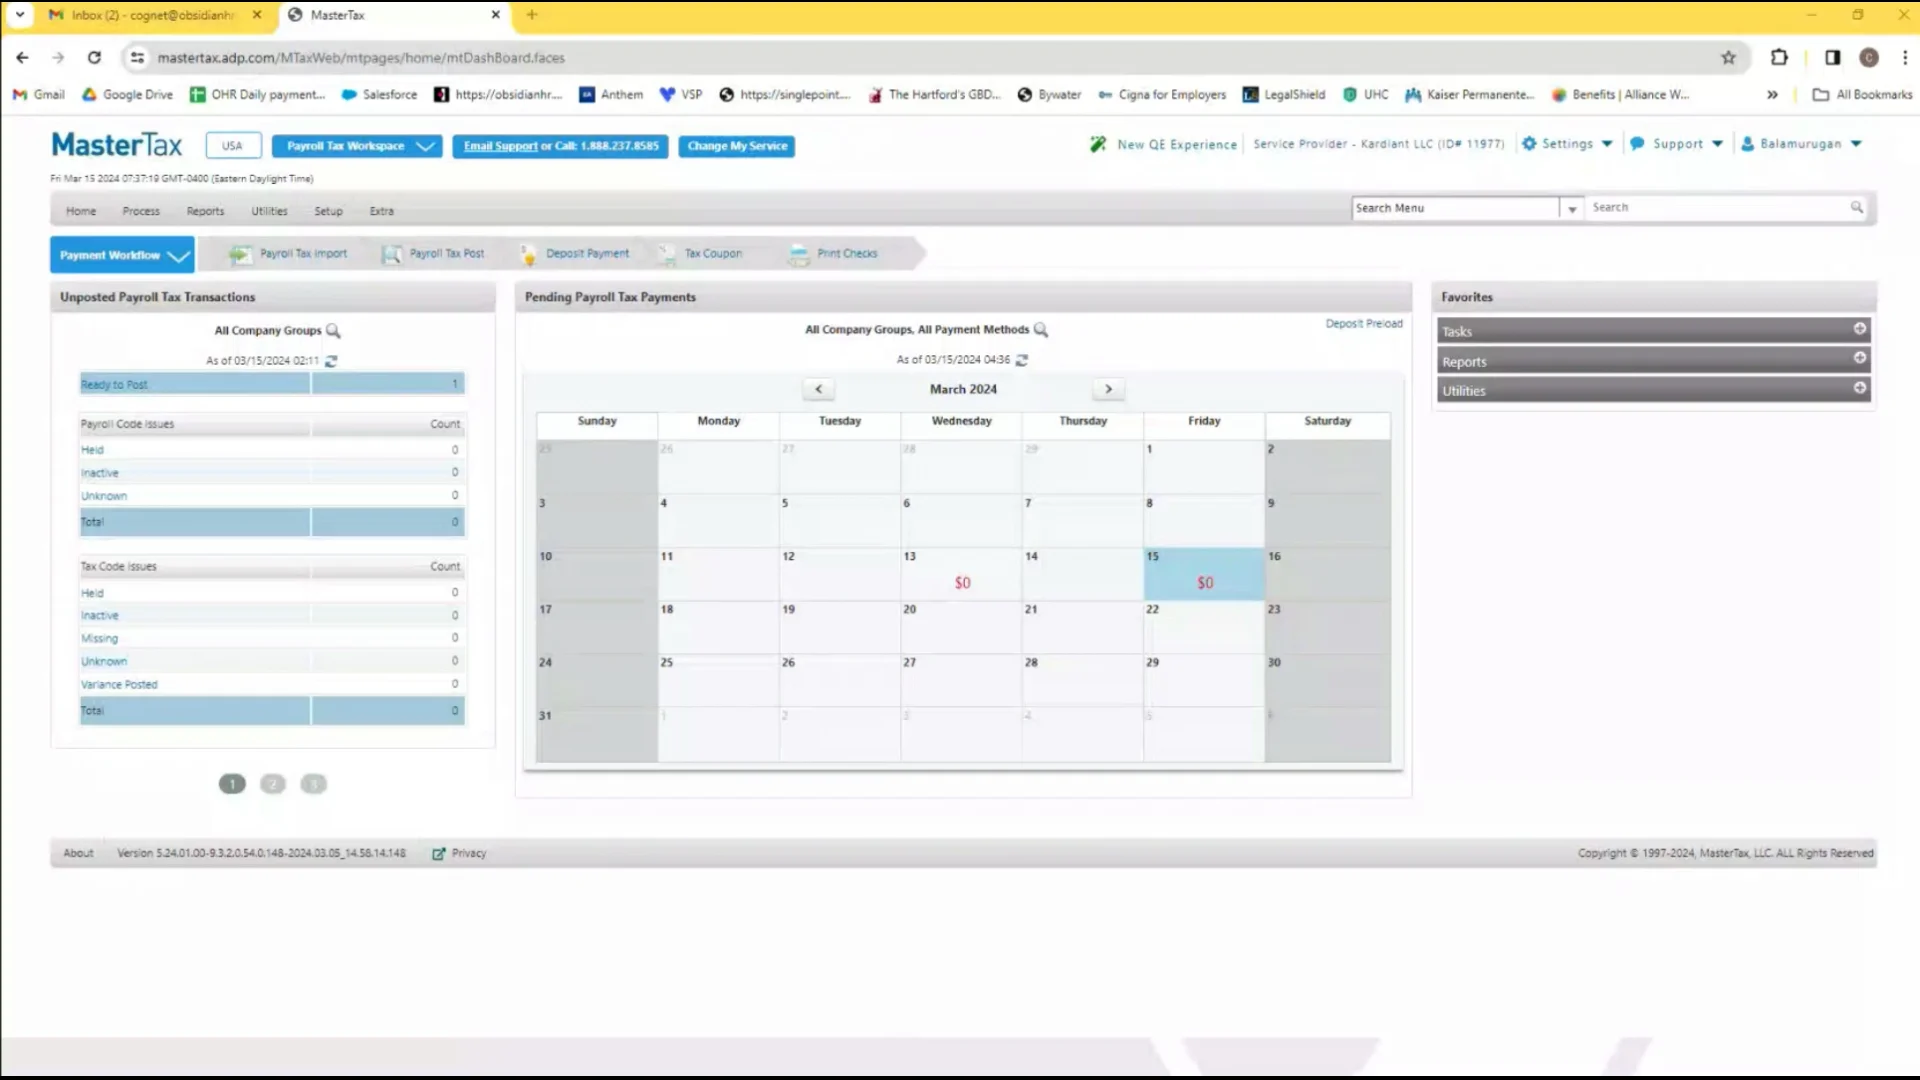The height and width of the screenshot is (1080, 1920).
Task: Open the Balamurugan user menu
Action: pos(1802,144)
